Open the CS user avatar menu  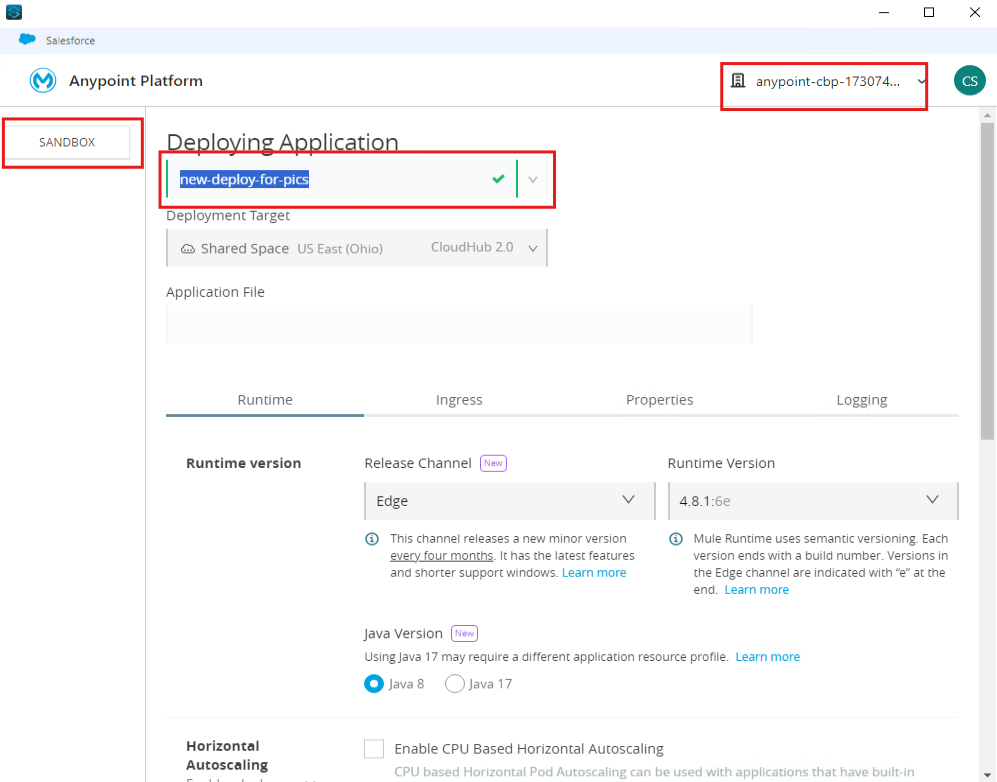(x=969, y=80)
